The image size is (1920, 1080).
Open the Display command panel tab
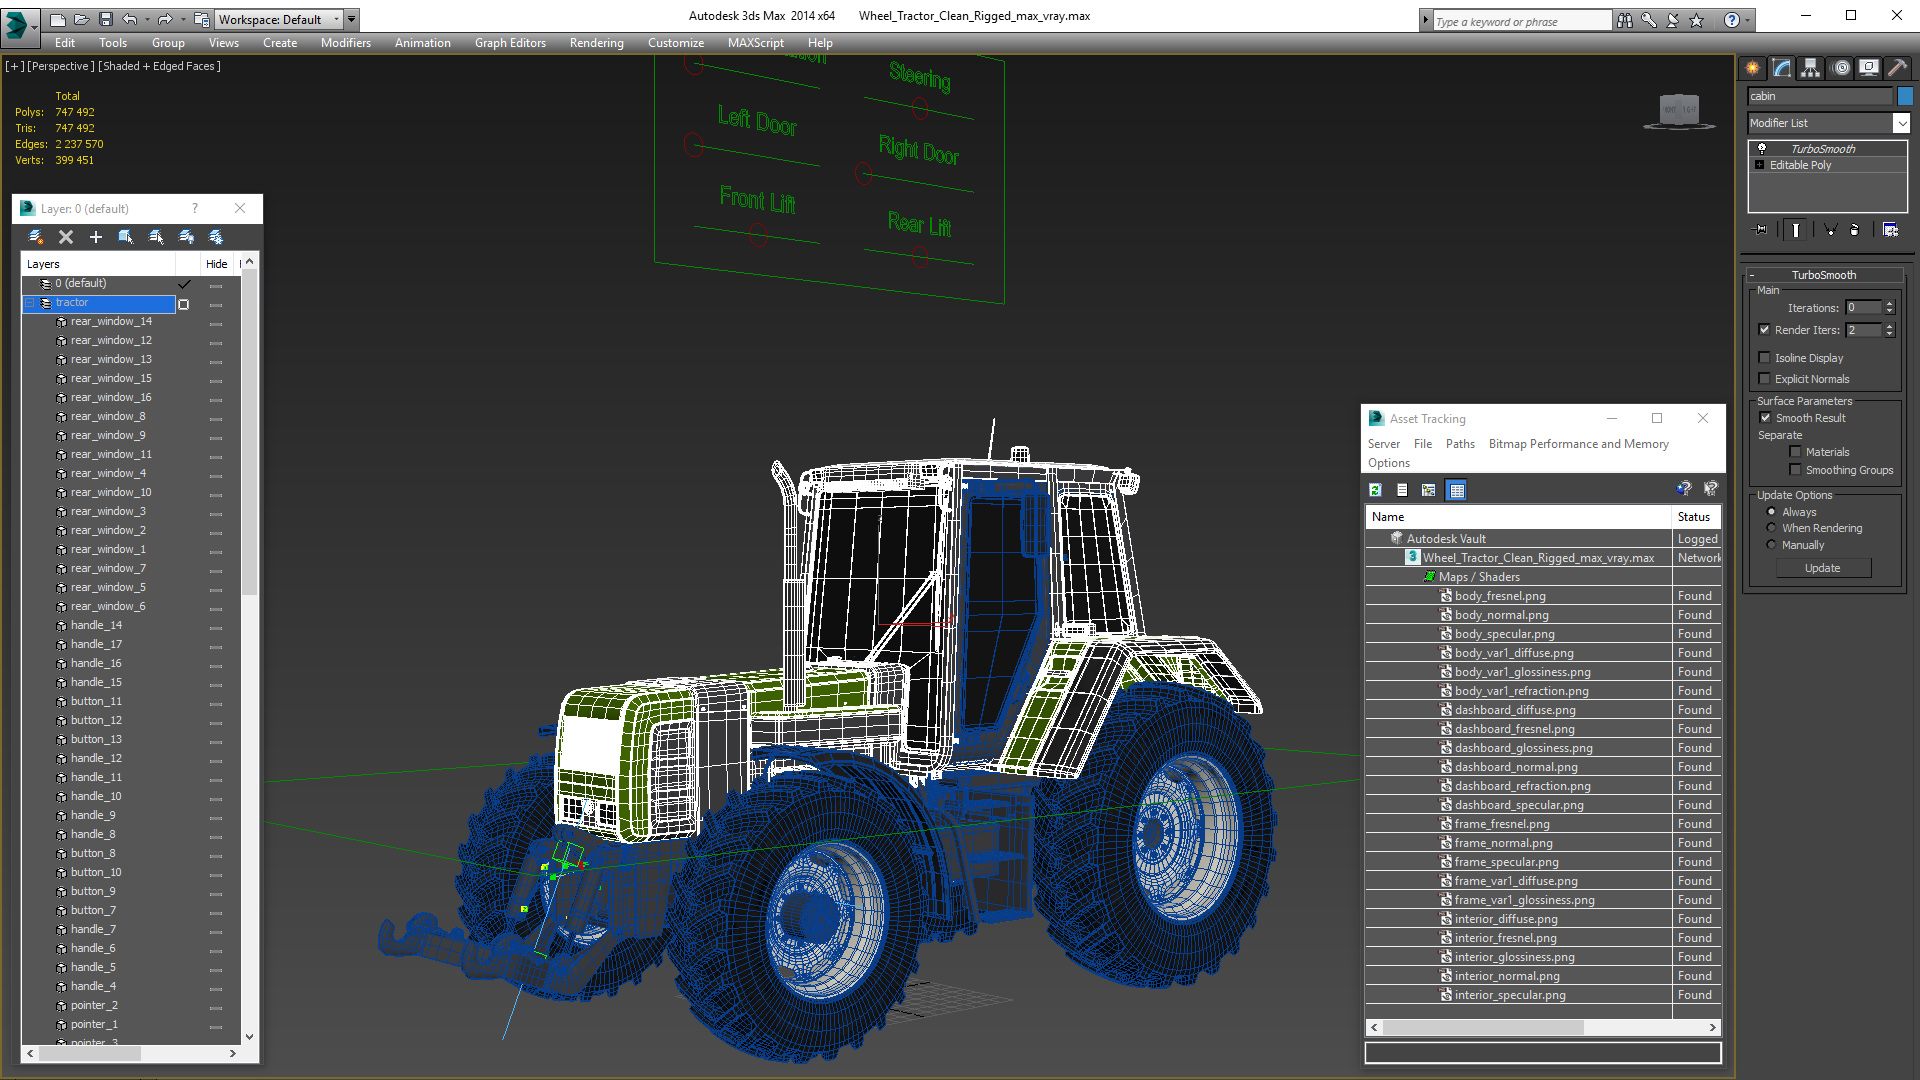[x=1868, y=68]
